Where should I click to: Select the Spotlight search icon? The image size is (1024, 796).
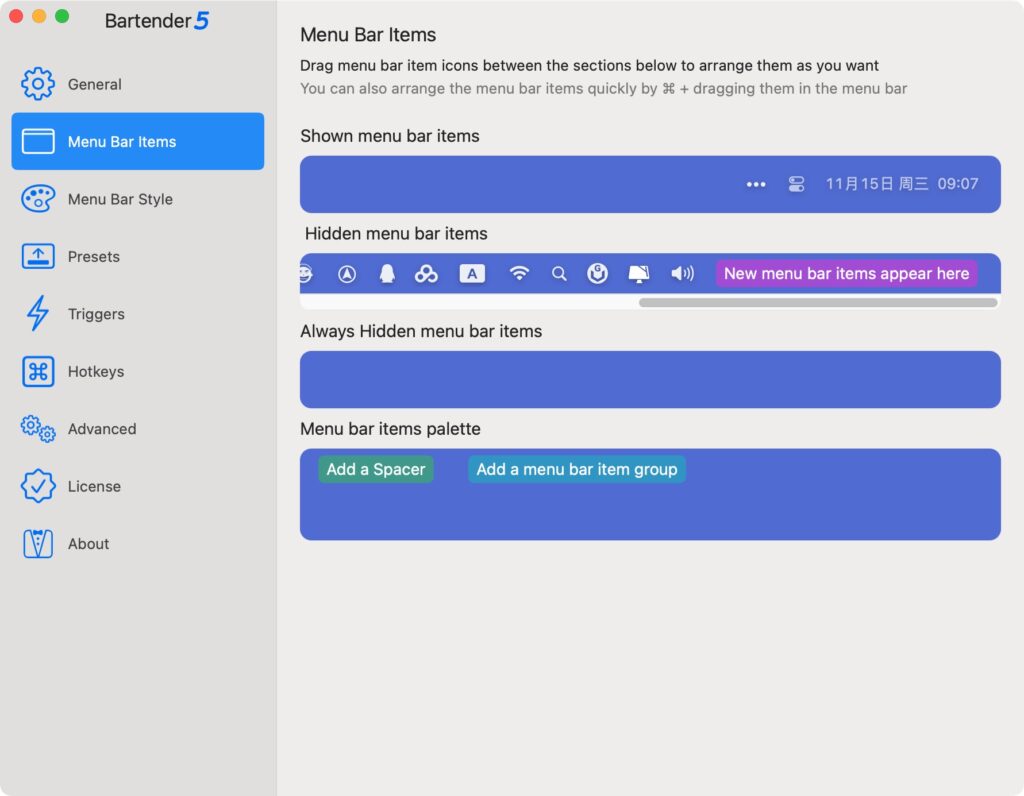pos(559,273)
